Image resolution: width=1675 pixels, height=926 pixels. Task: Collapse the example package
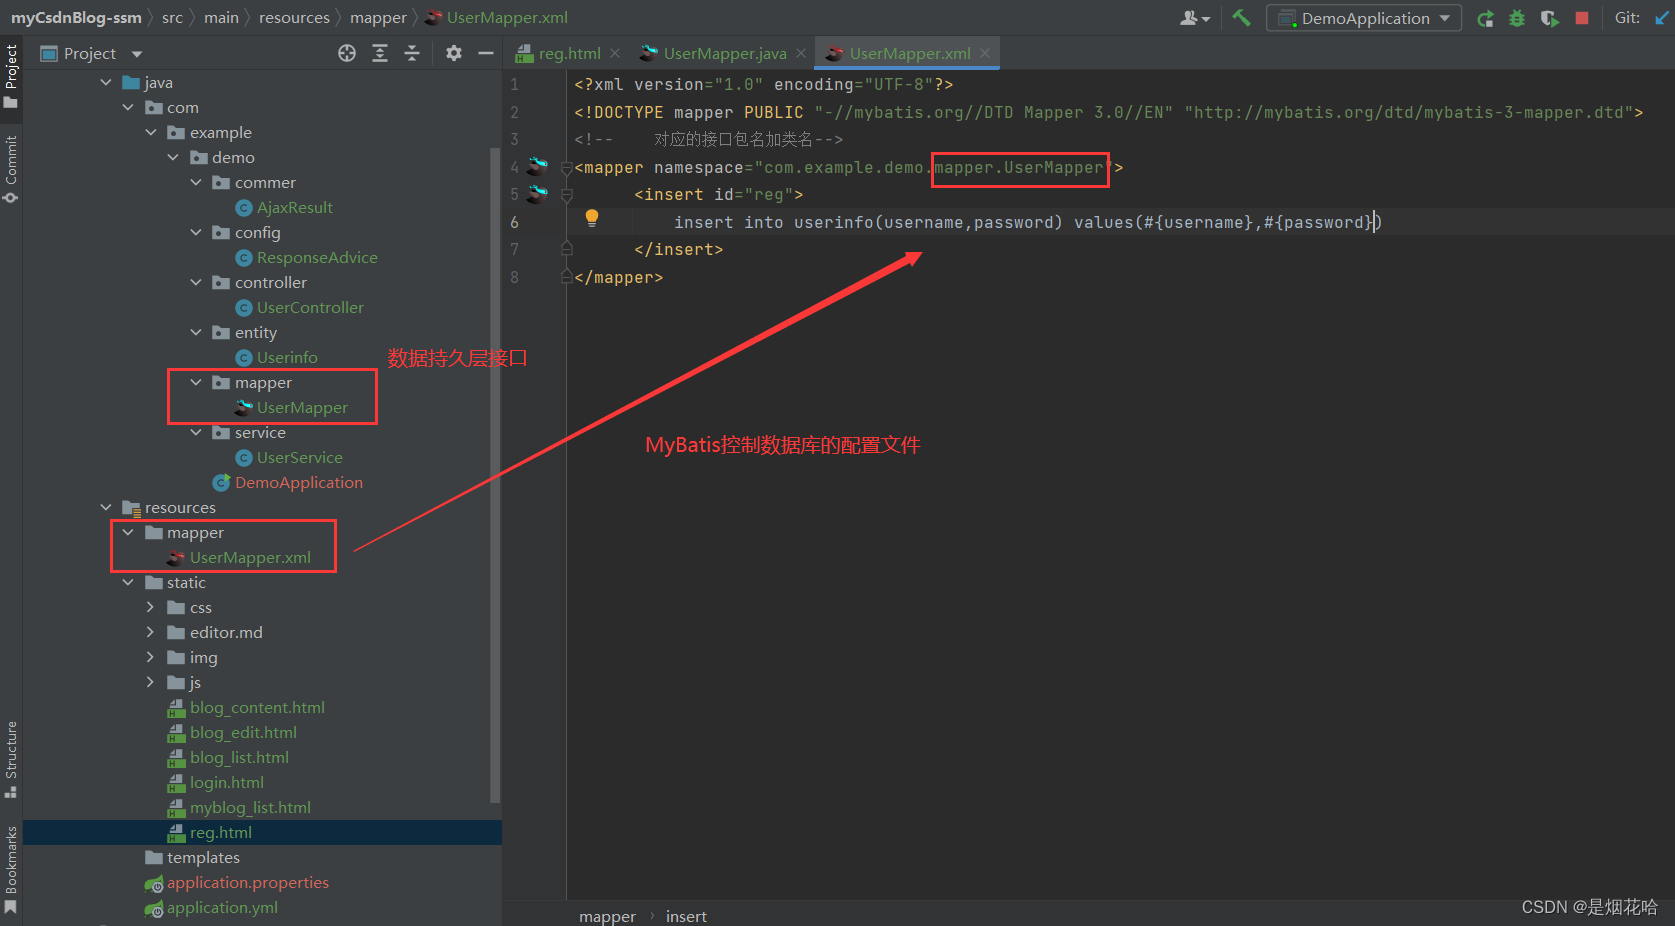coord(151,132)
